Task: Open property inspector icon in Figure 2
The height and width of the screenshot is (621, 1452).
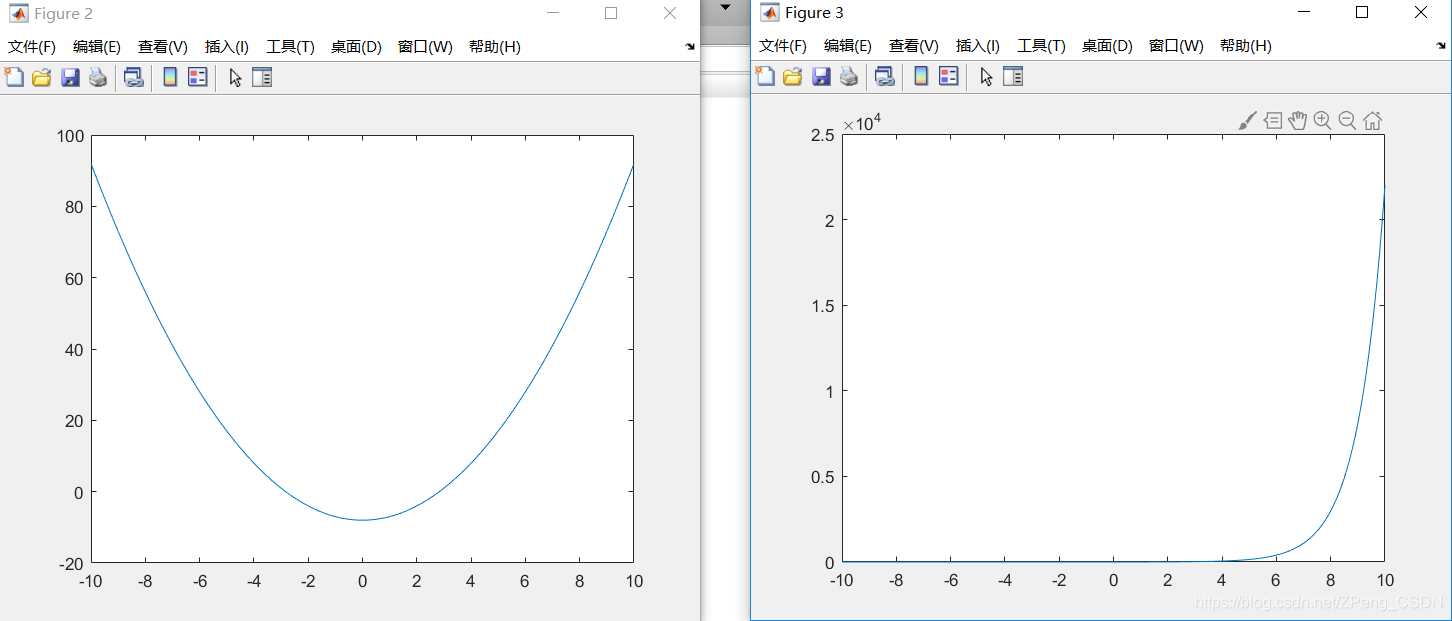Action: pos(262,77)
